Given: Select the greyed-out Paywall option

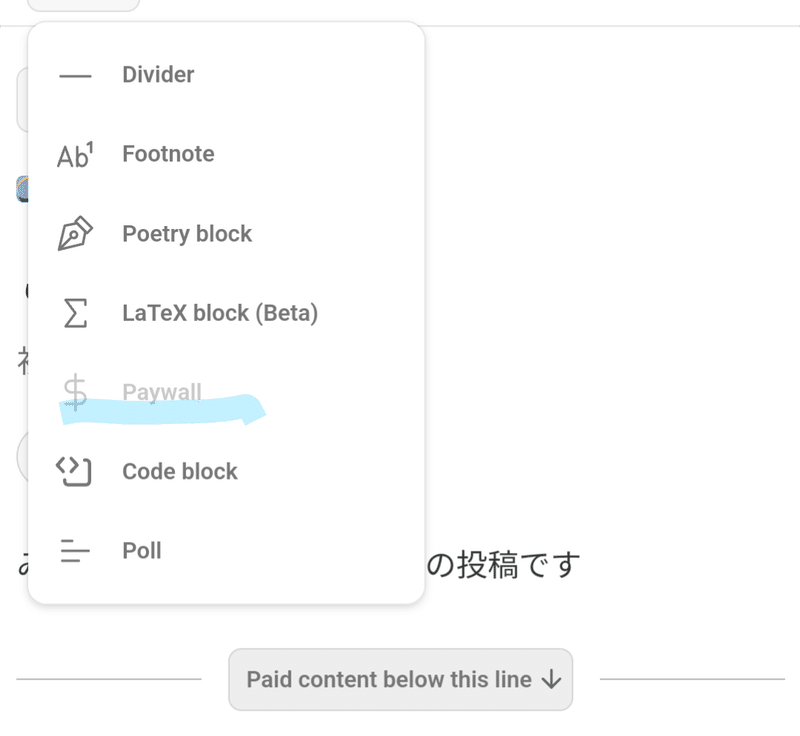Looking at the screenshot, I should [226, 392].
